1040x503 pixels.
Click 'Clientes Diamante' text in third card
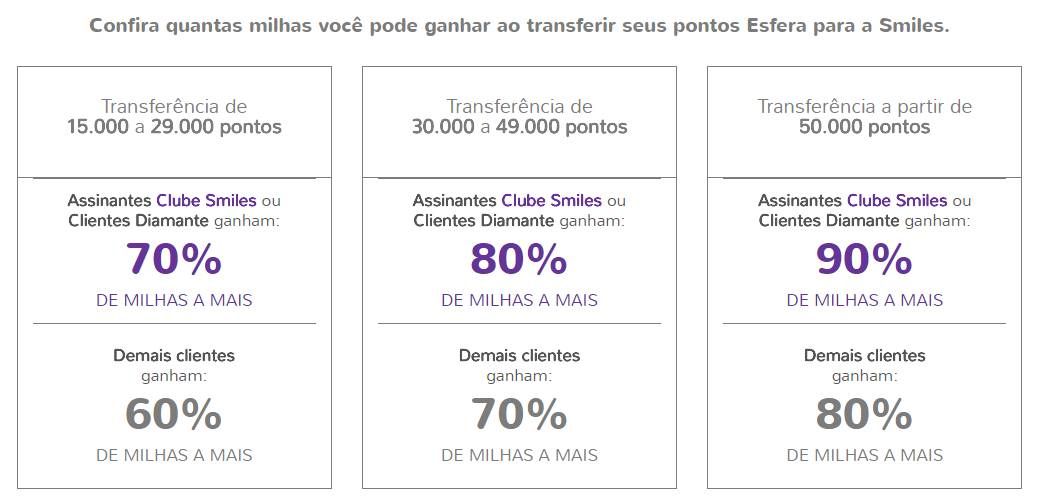click(828, 221)
